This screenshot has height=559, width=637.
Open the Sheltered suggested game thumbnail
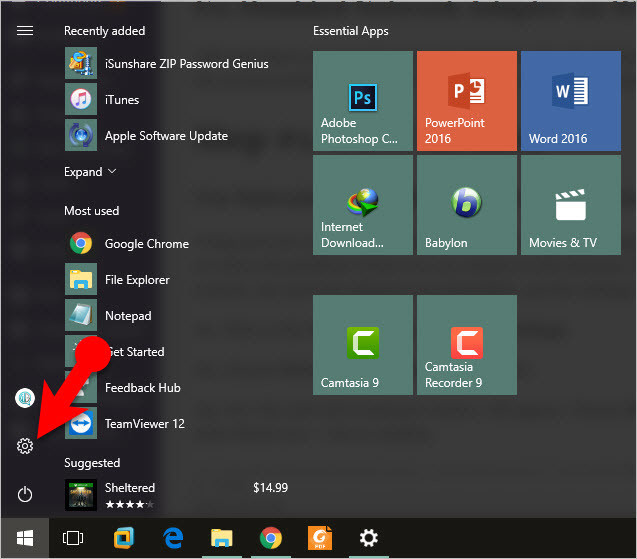(x=81, y=495)
